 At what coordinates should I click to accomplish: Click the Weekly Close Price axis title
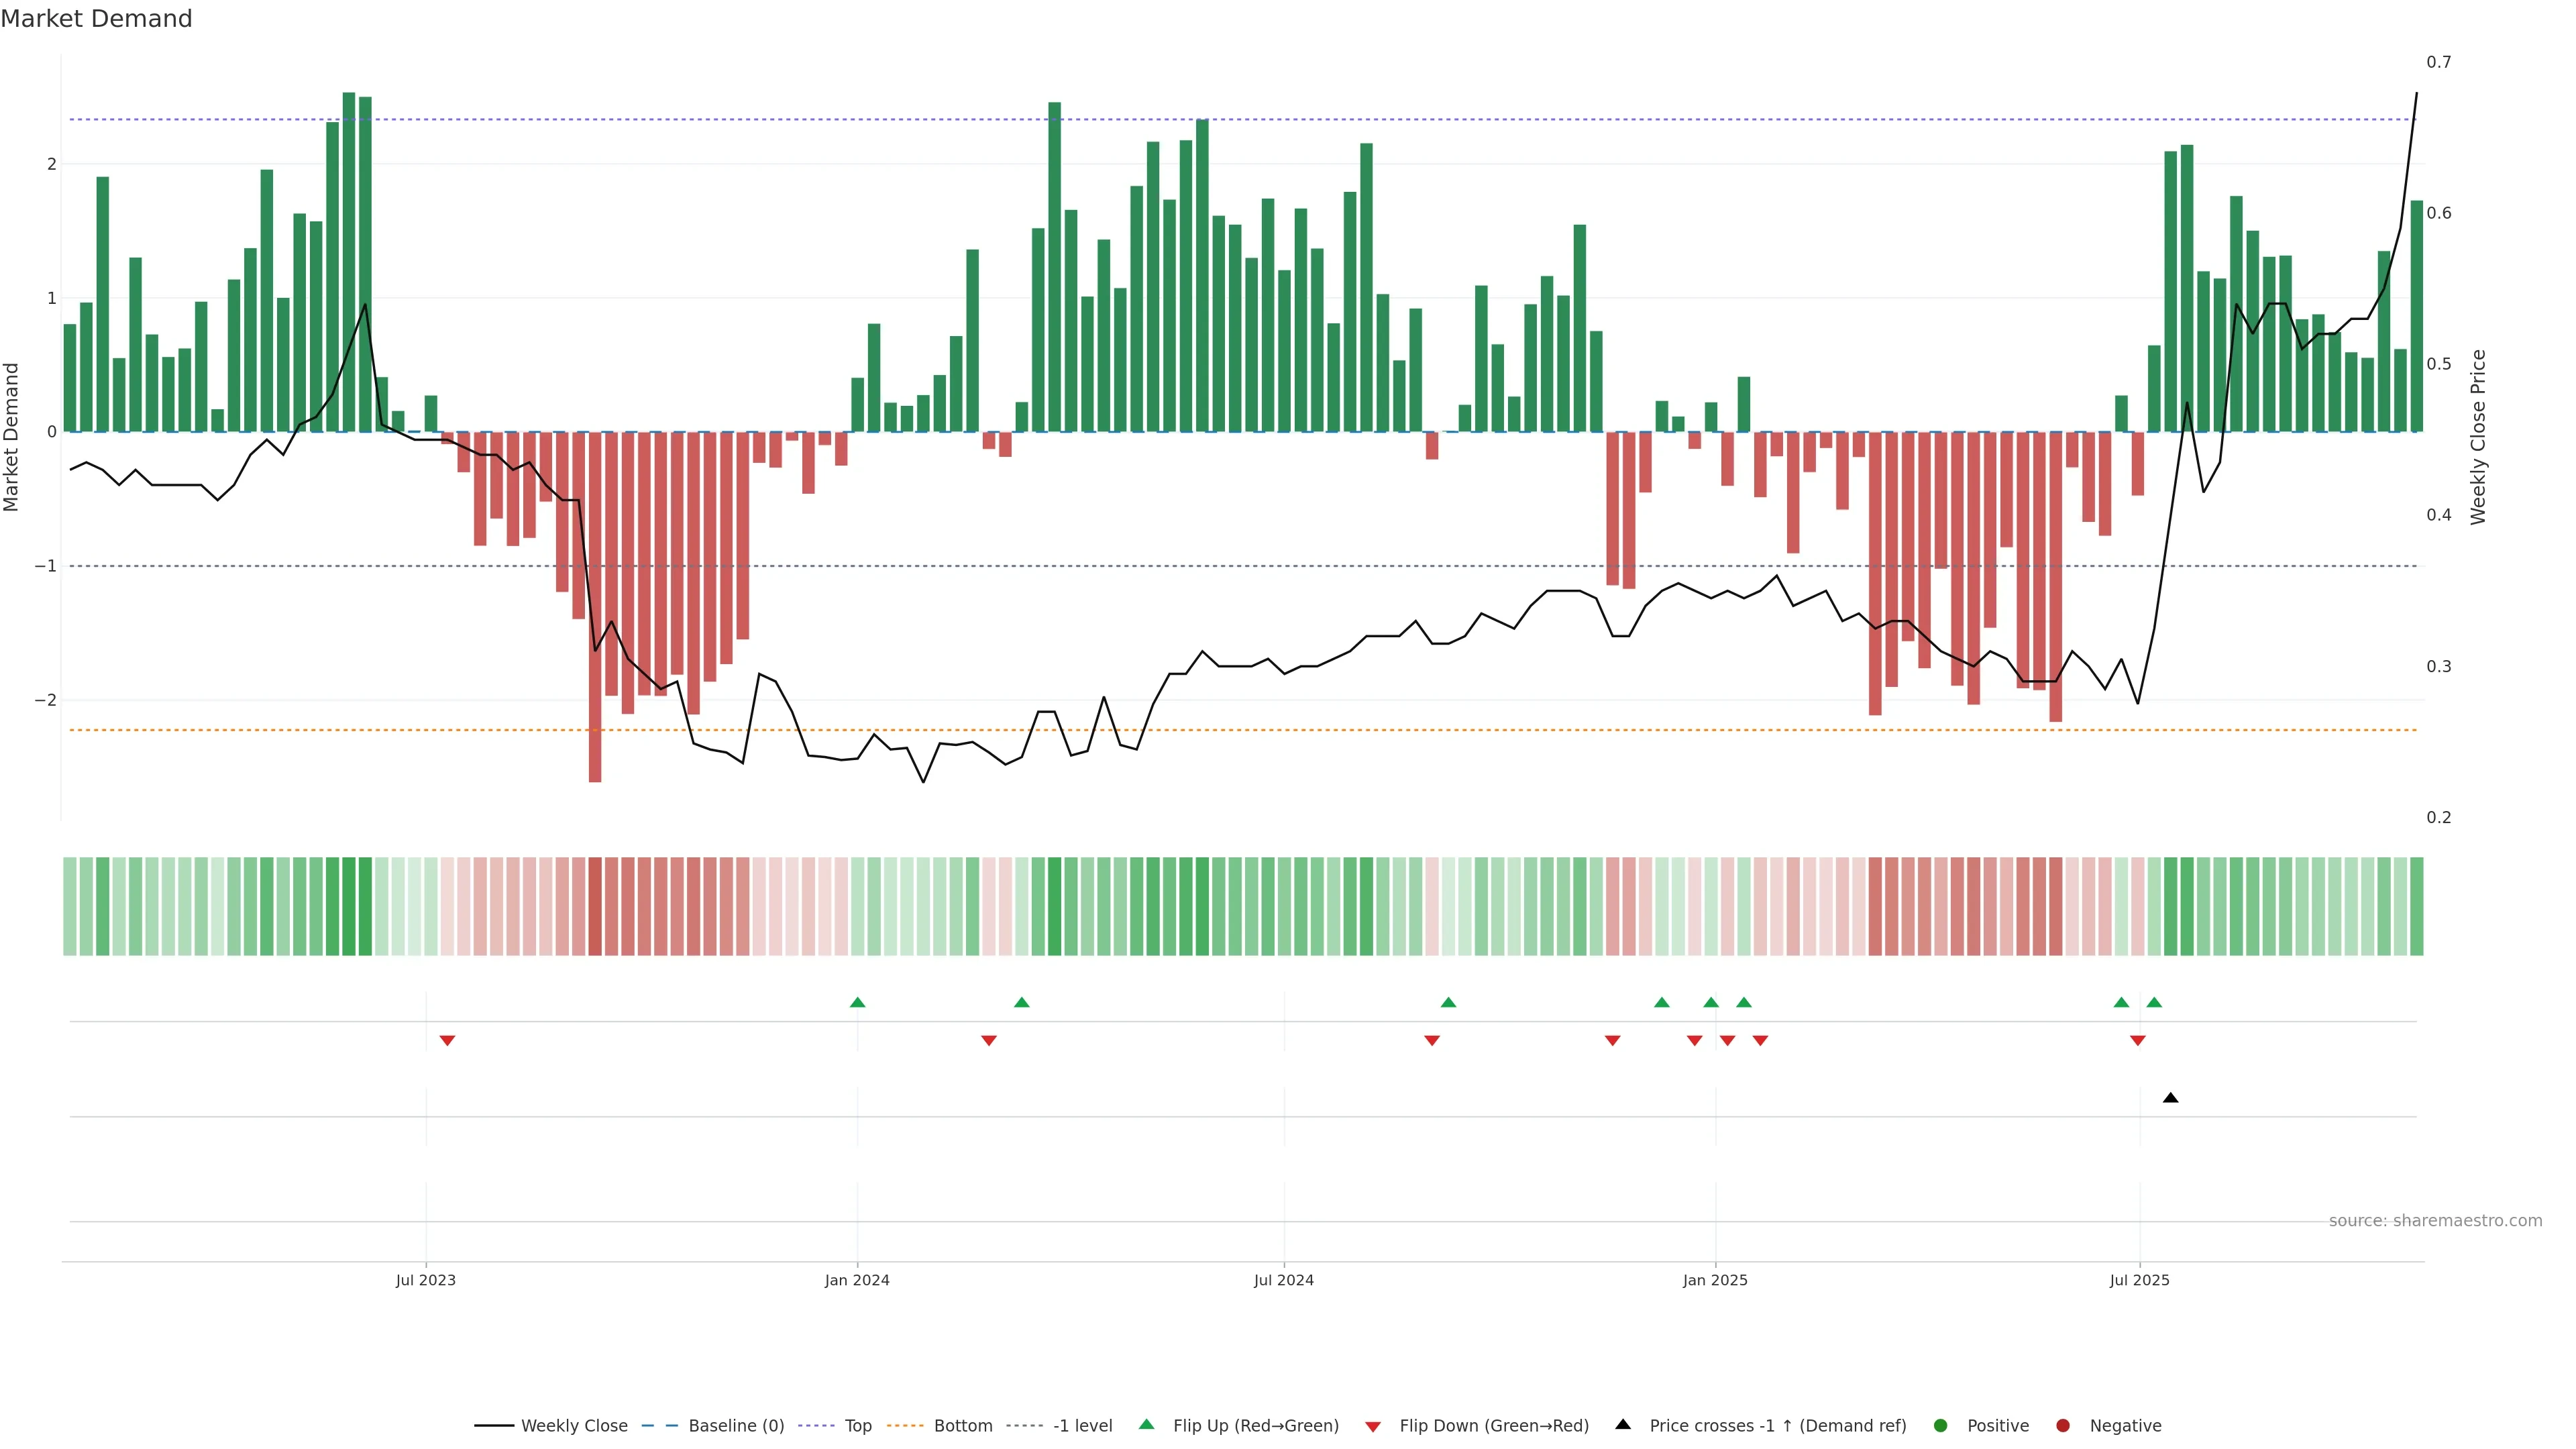(x=2477, y=437)
